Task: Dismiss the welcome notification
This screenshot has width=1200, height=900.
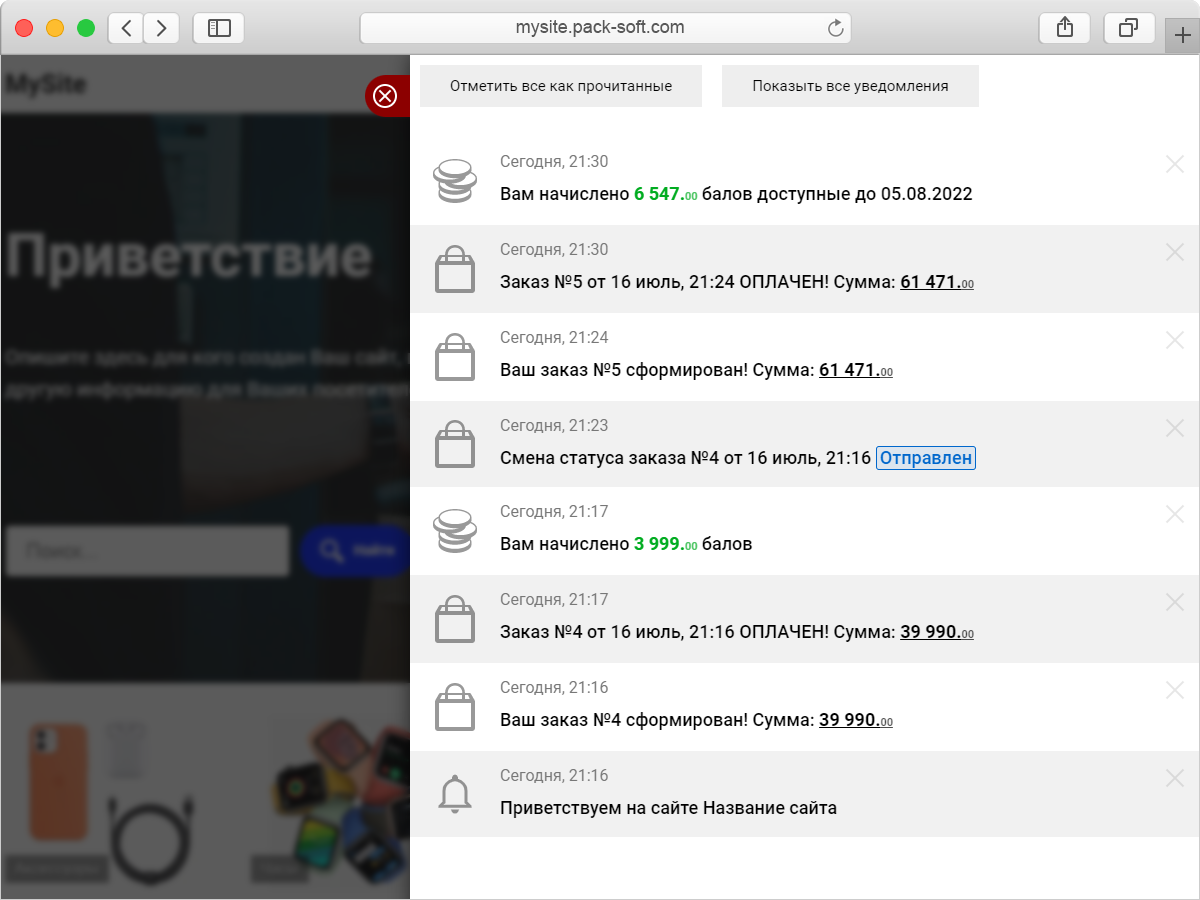Action: [x=1174, y=778]
